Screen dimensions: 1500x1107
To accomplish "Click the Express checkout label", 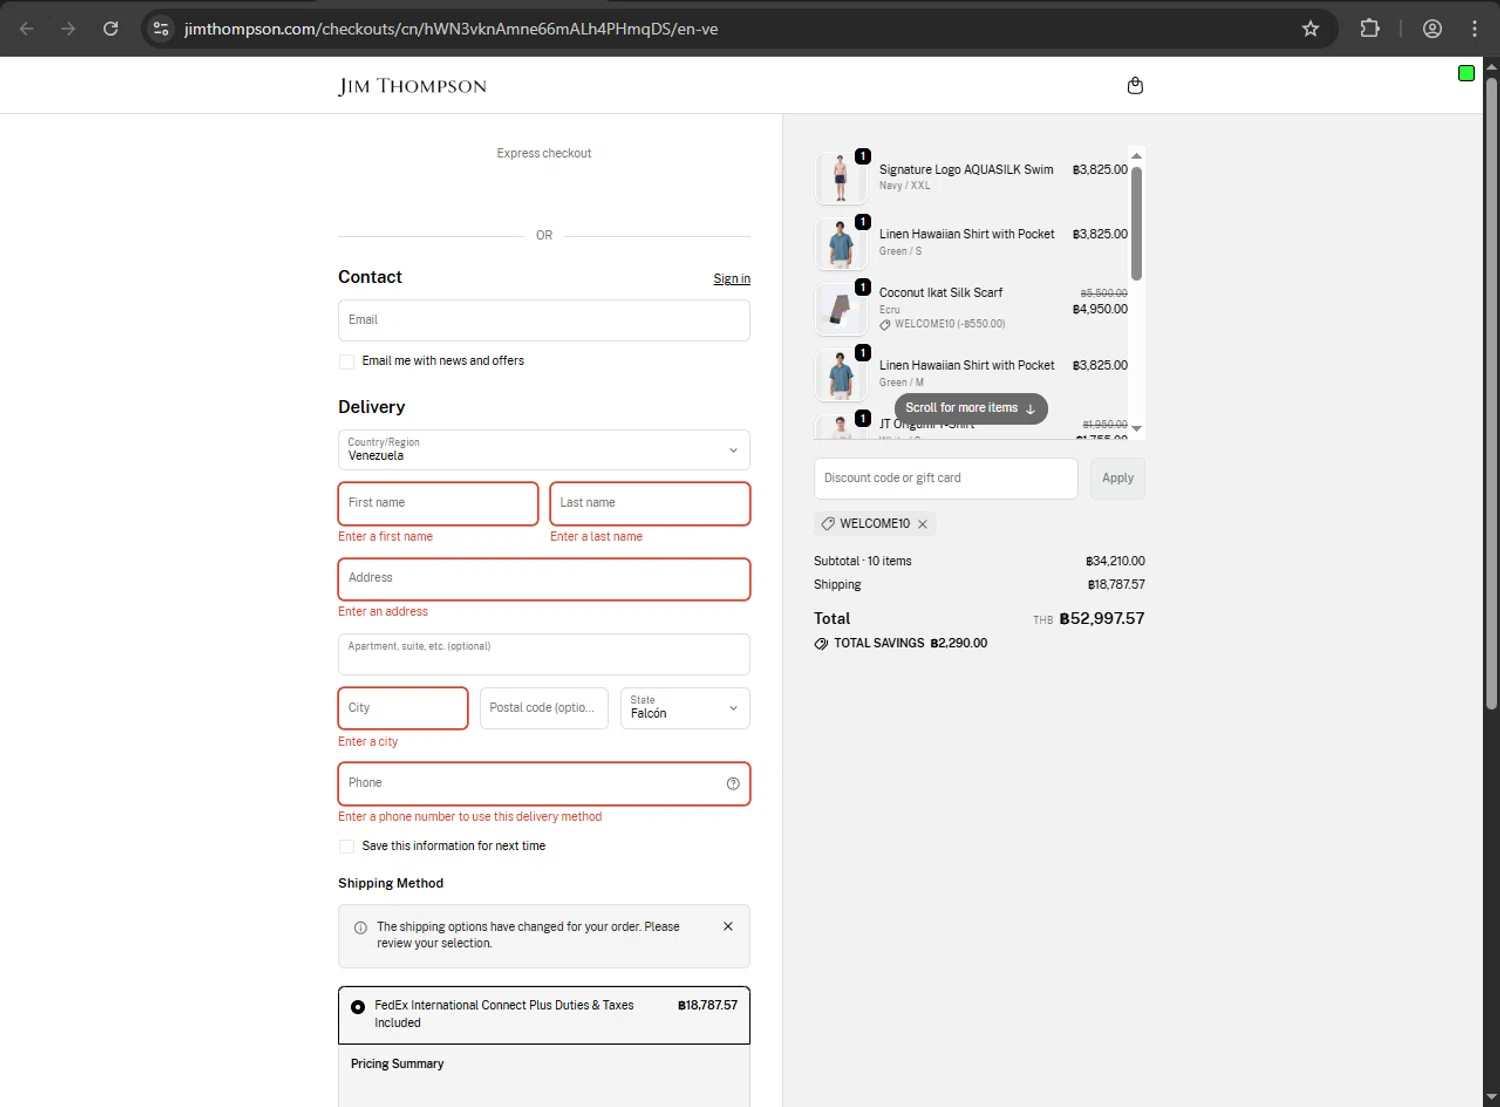I will (544, 153).
